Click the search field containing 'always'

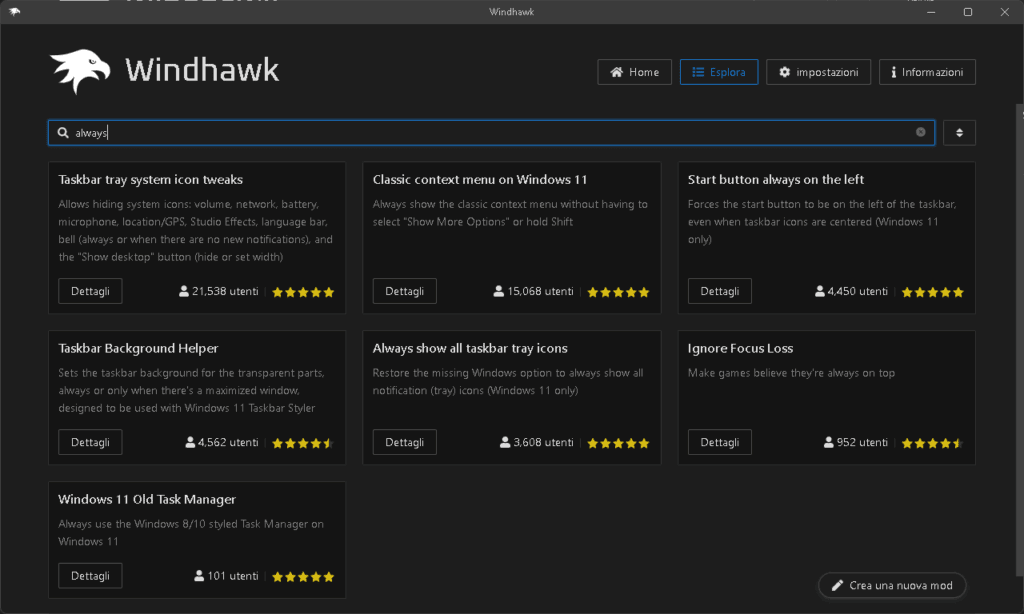click(490, 133)
